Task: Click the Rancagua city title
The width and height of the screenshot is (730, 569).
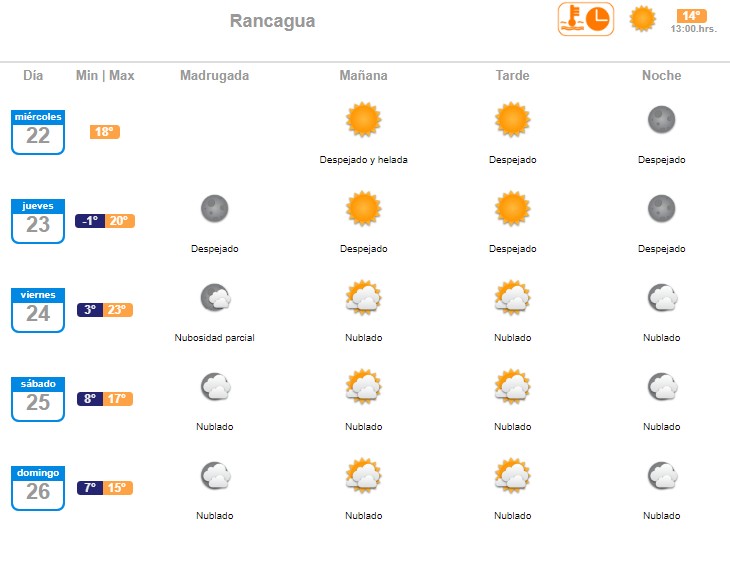Action: 272,21
